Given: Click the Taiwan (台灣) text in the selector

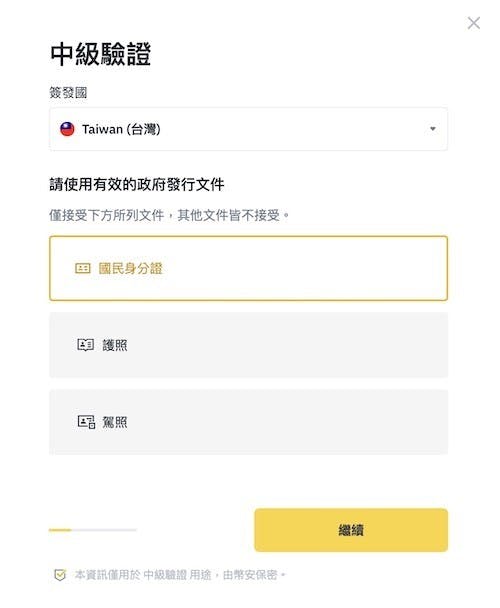Looking at the screenshot, I should coord(121,129).
